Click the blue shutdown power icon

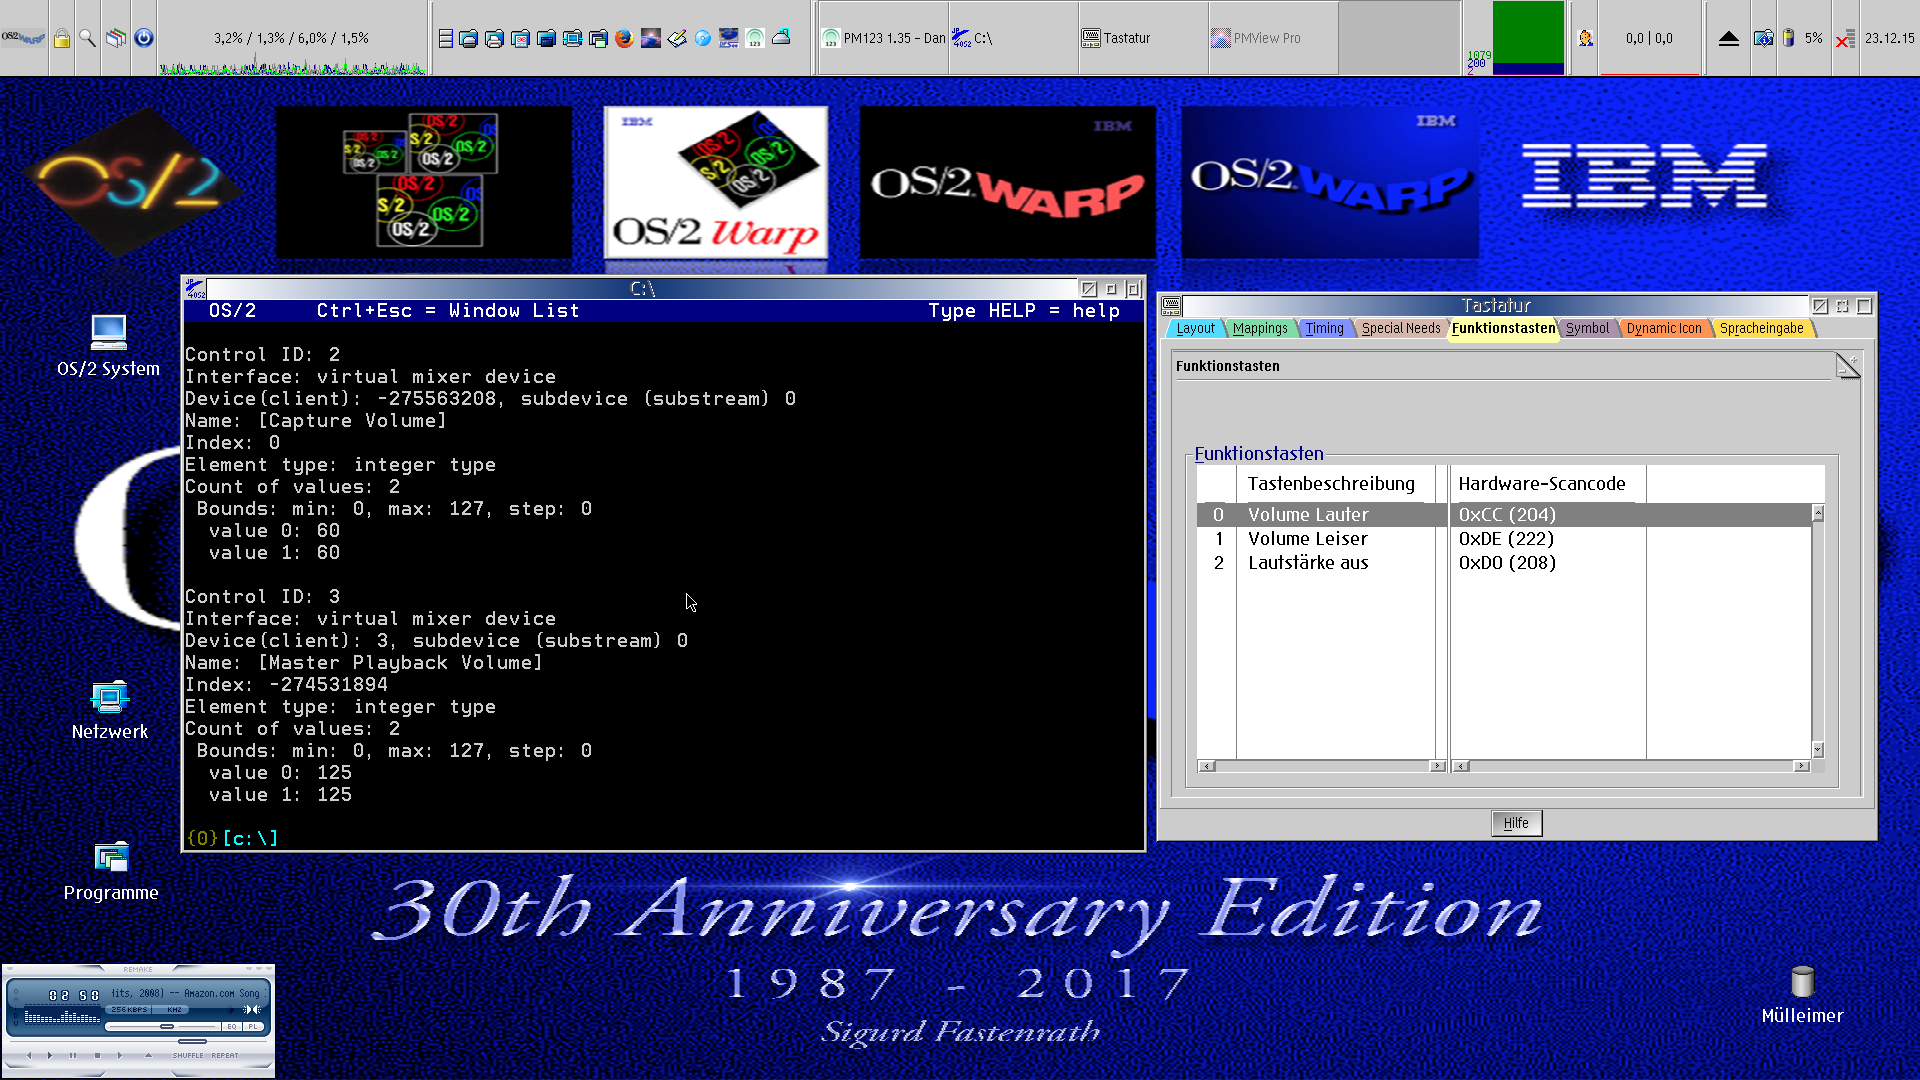click(143, 38)
